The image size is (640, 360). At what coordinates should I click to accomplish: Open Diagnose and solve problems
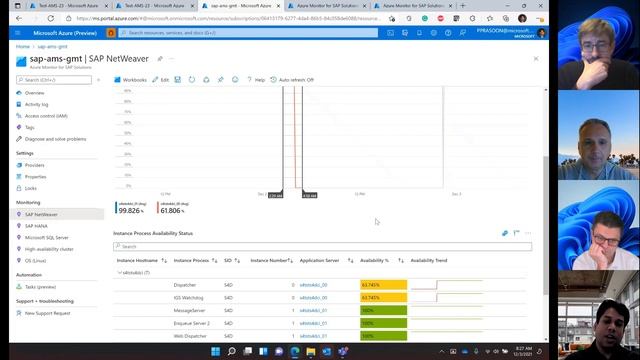pyautogui.click(x=55, y=139)
